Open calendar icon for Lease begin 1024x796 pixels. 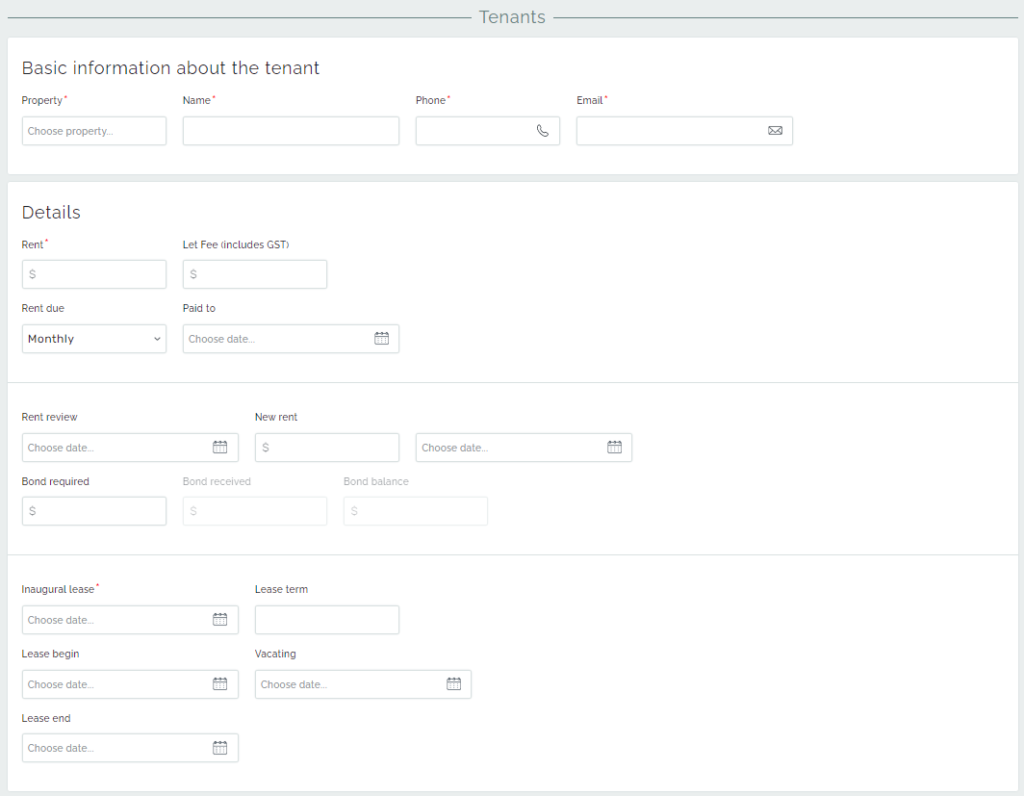[220, 684]
